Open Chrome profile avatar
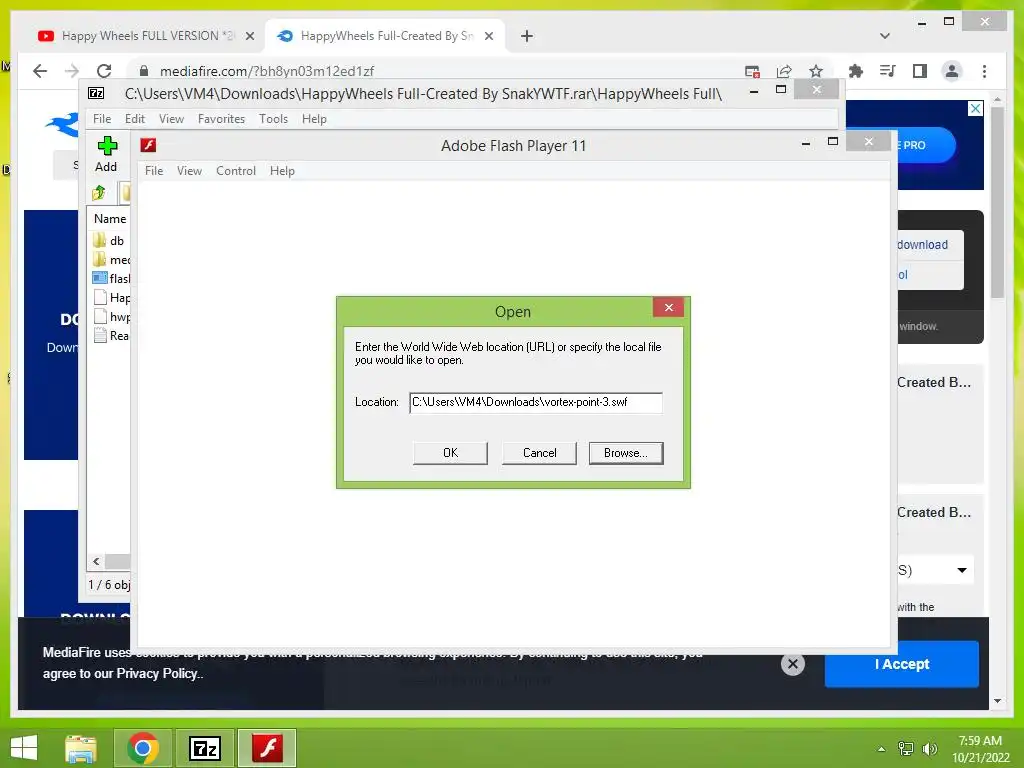The height and width of the screenshot is (768, 1024). (x=952, y=71)
